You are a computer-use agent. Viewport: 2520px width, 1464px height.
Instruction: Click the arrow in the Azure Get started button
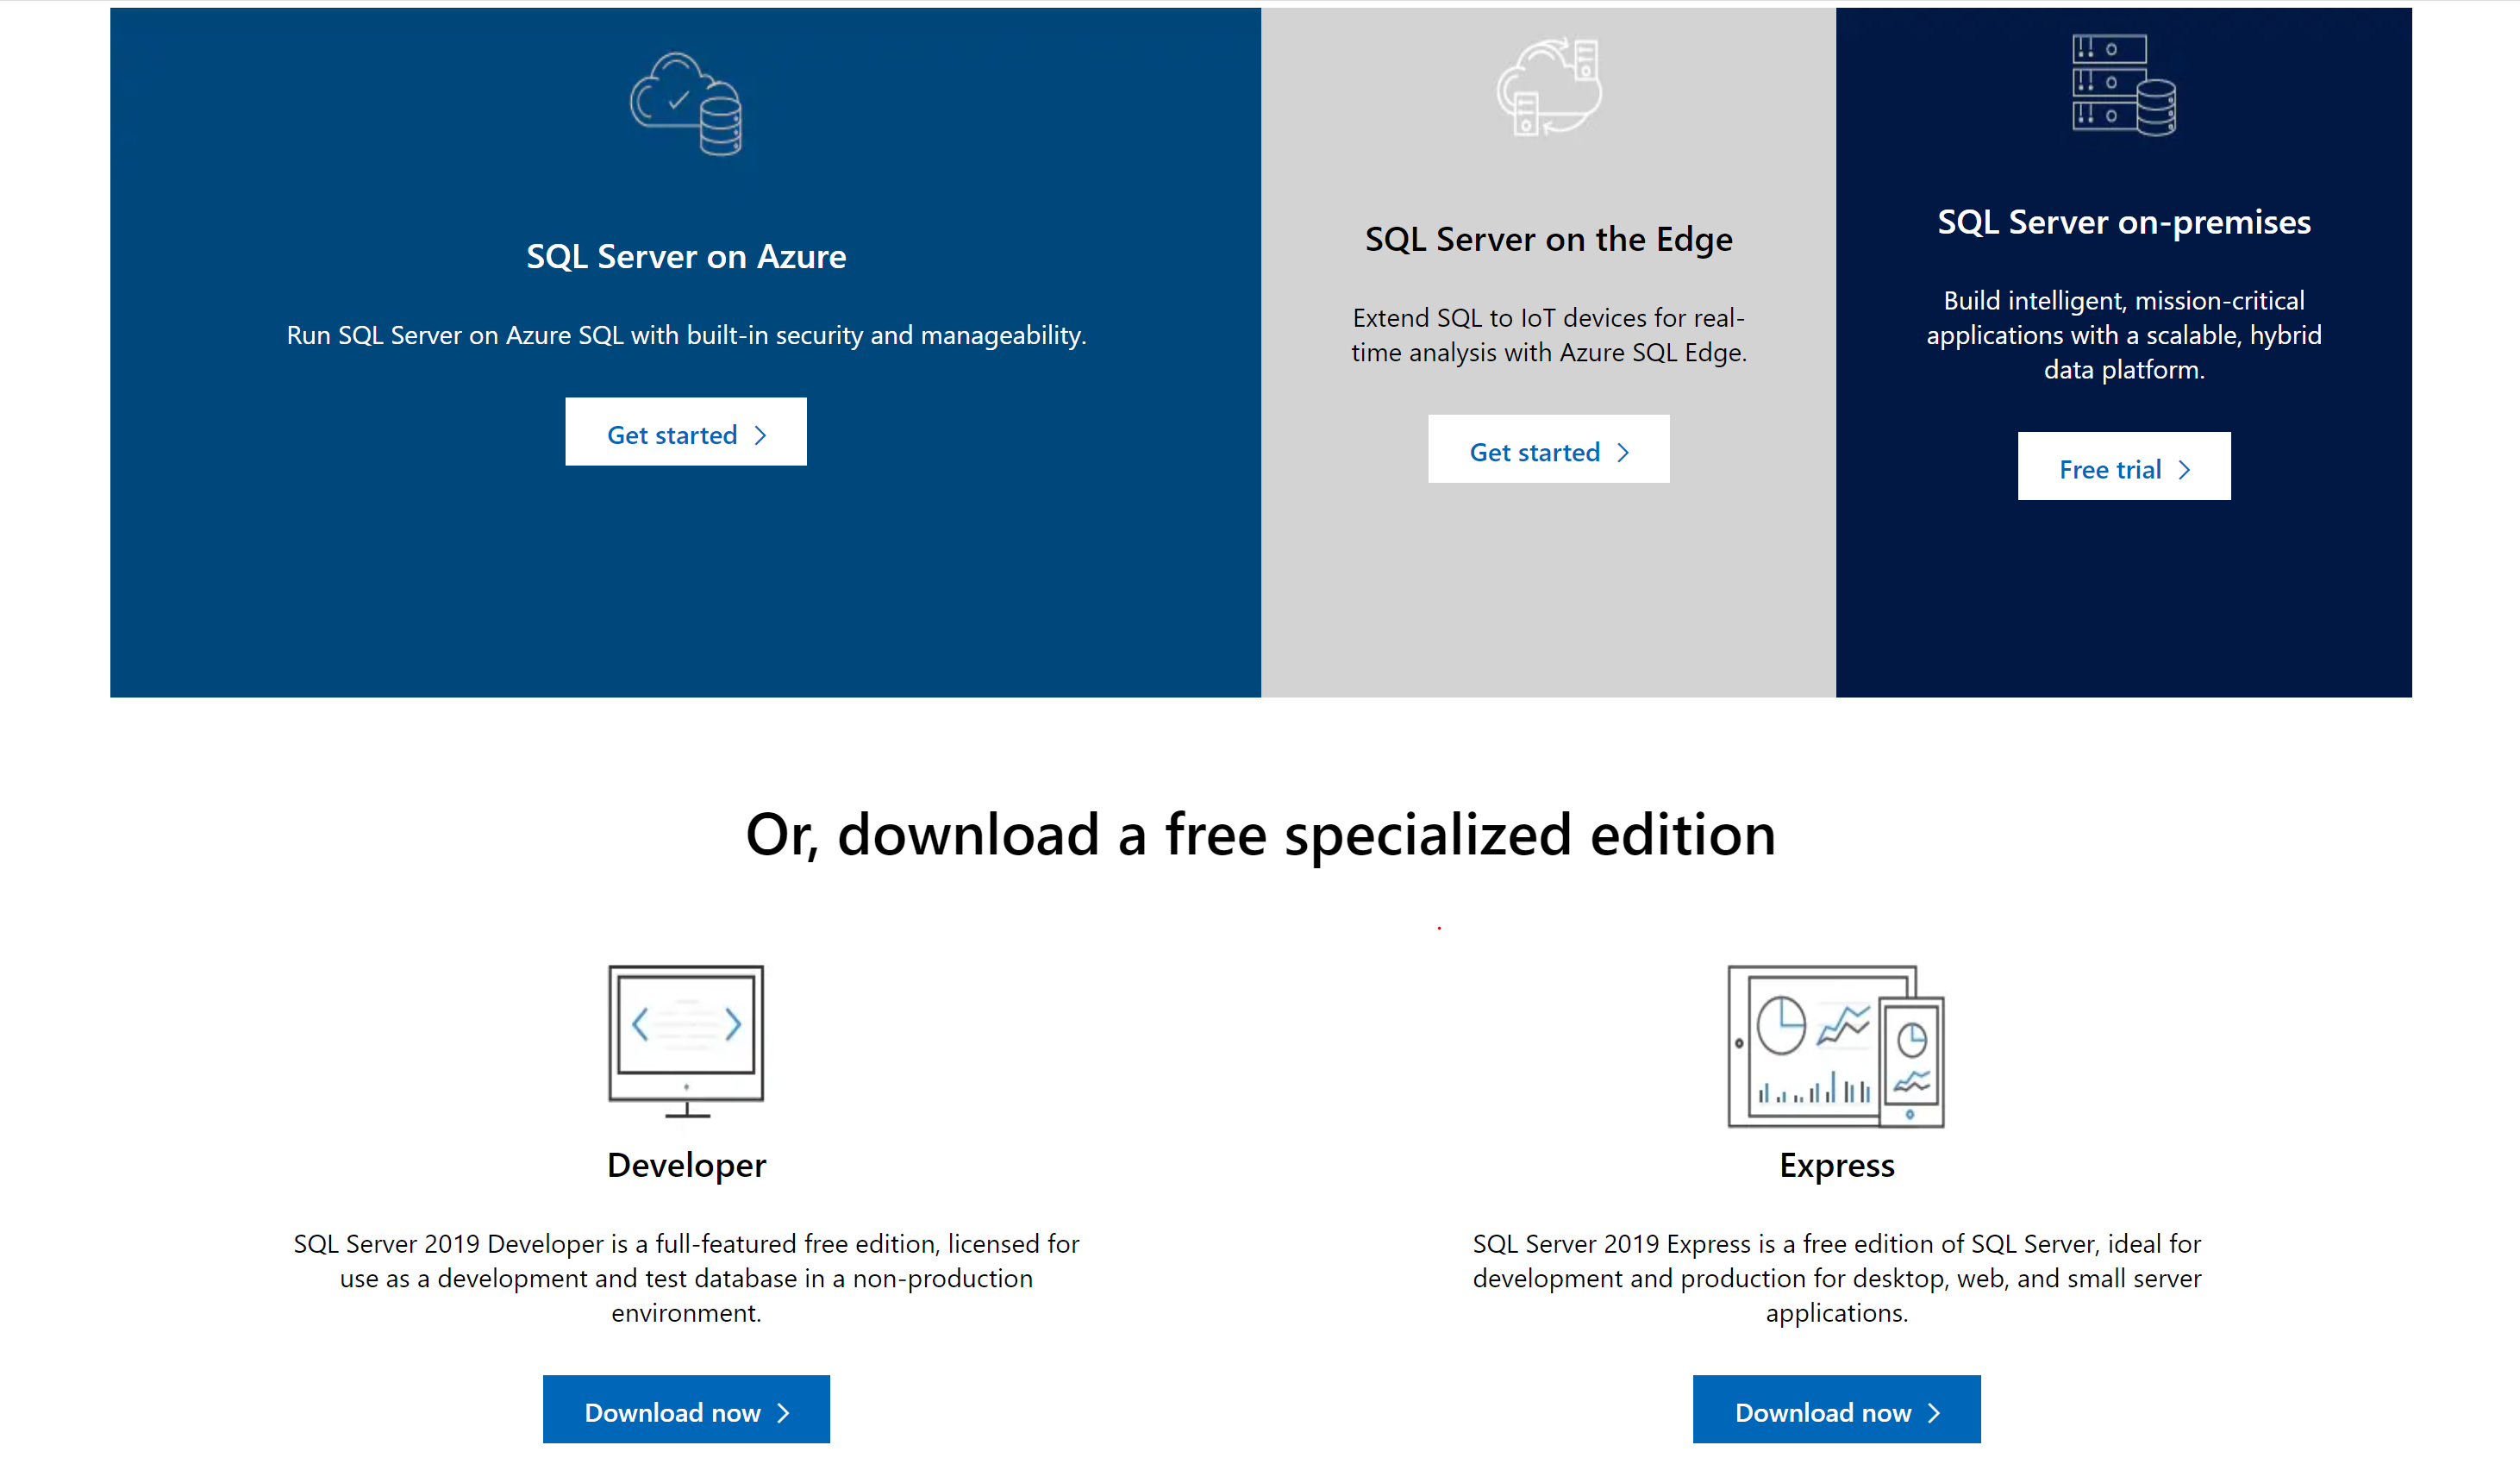[761, 434]
